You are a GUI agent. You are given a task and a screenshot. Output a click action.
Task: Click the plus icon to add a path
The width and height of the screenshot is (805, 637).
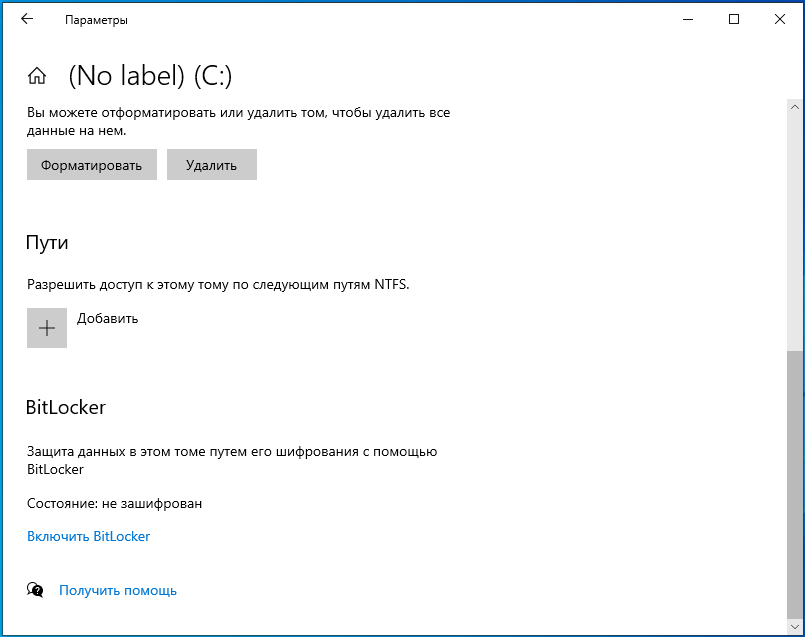pyautogui.click(x=47, y=328)
